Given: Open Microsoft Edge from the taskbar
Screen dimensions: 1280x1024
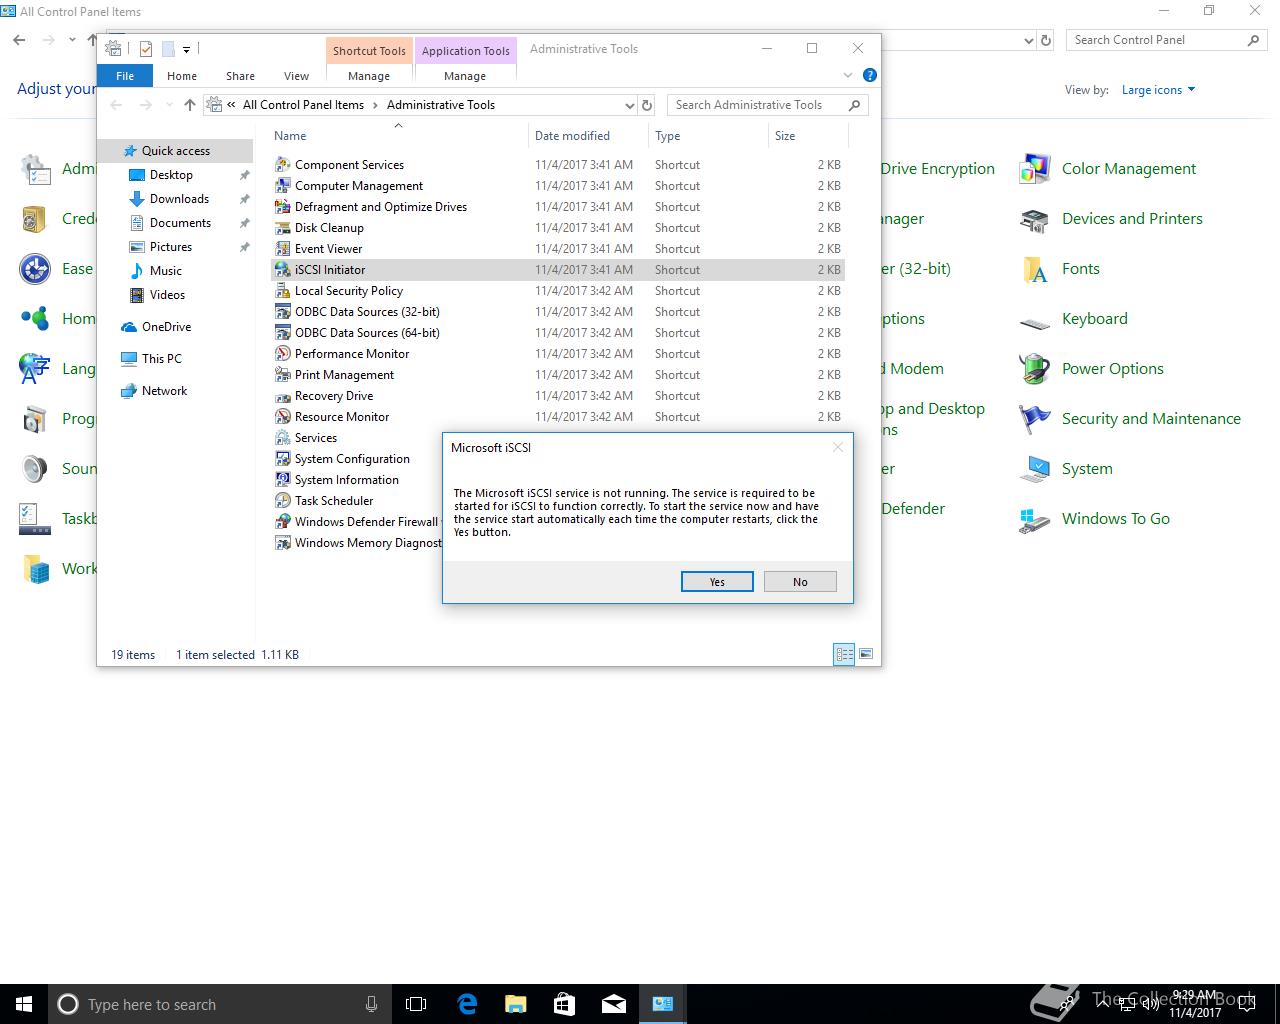Looking at the screenshot, I should click(467, 1004).
